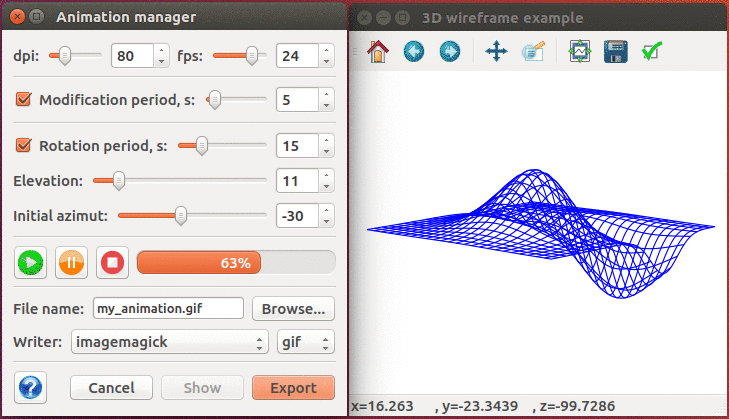Click the Modification period slider handle

[x=214, y=100]
